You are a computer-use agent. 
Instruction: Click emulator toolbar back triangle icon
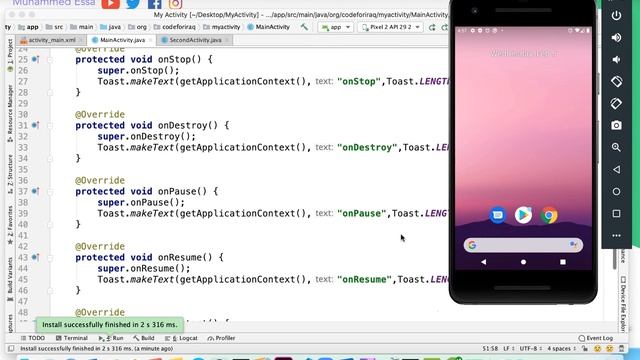(616, 169)
